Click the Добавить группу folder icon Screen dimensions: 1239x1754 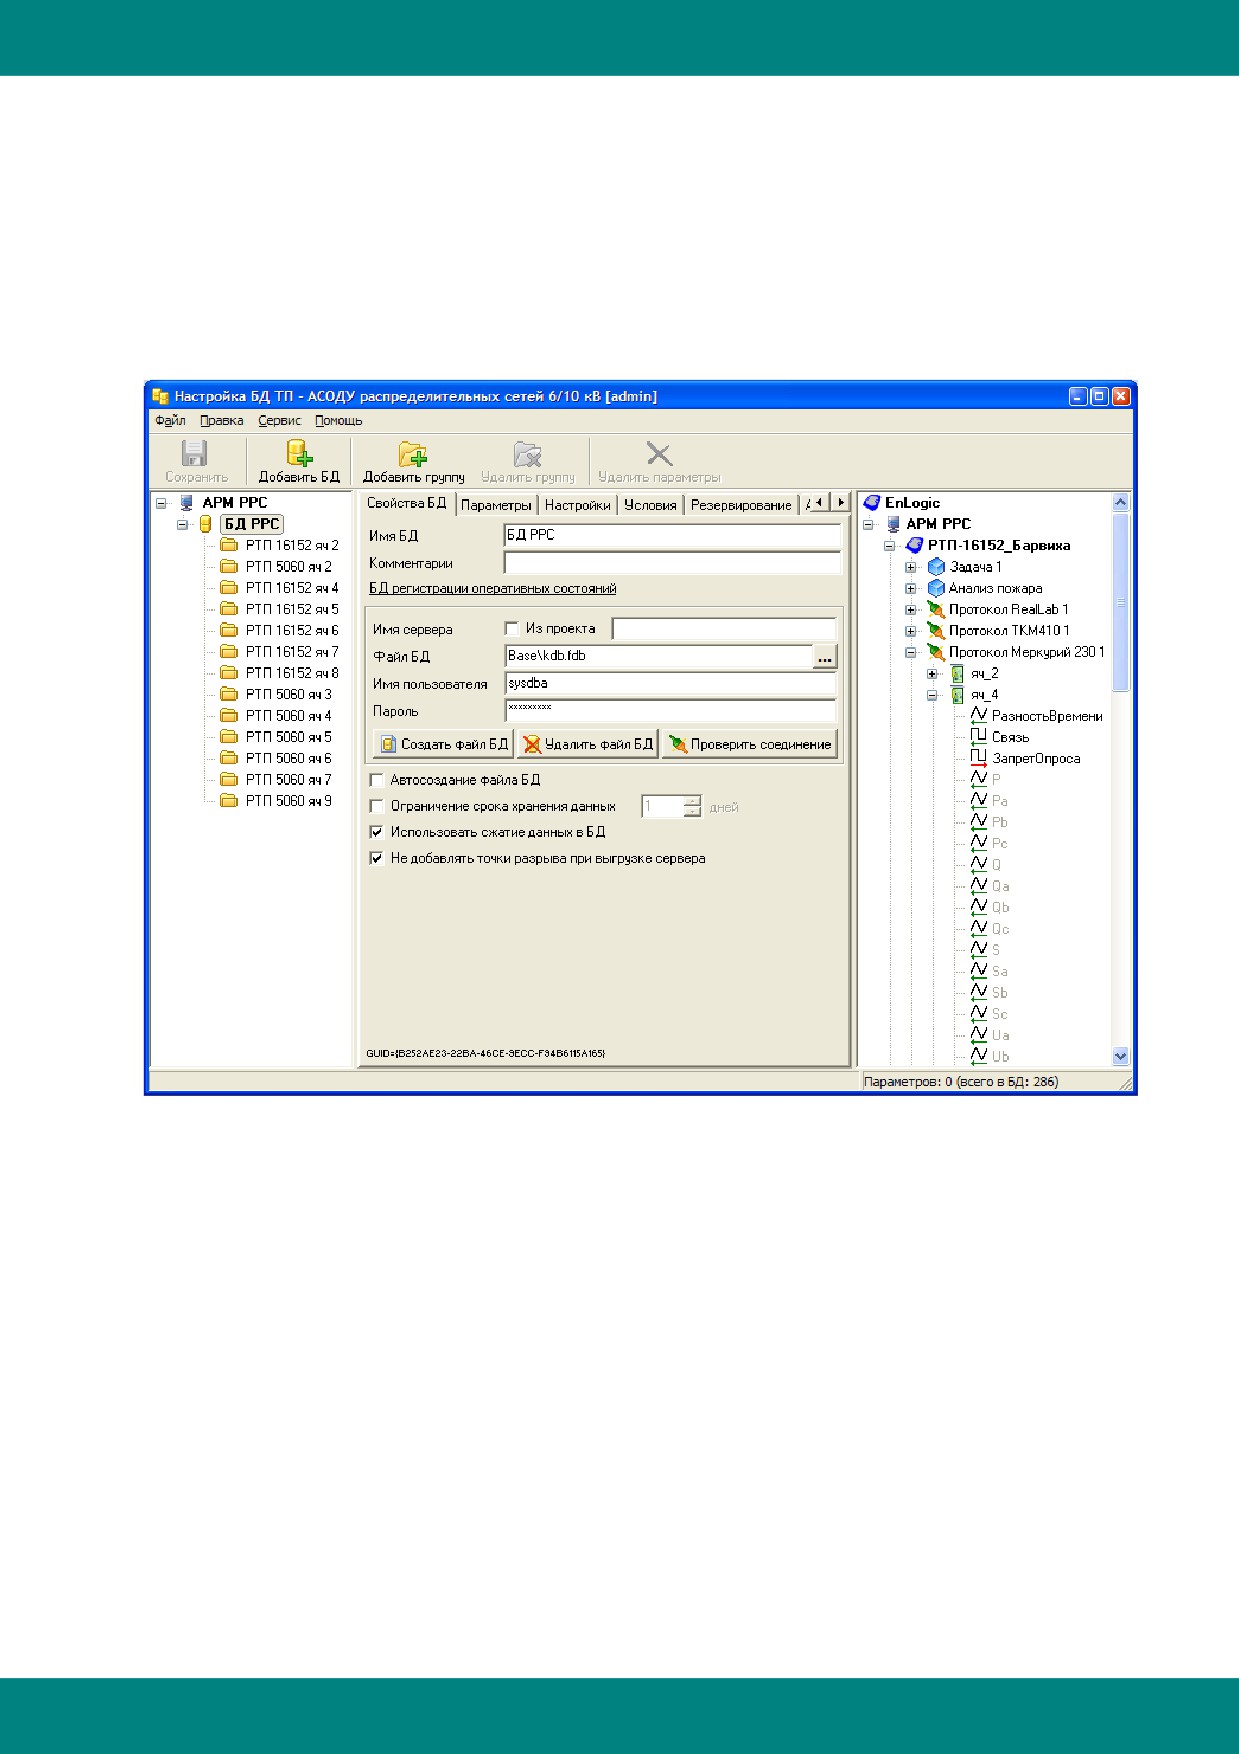click(x=413, y=453)
